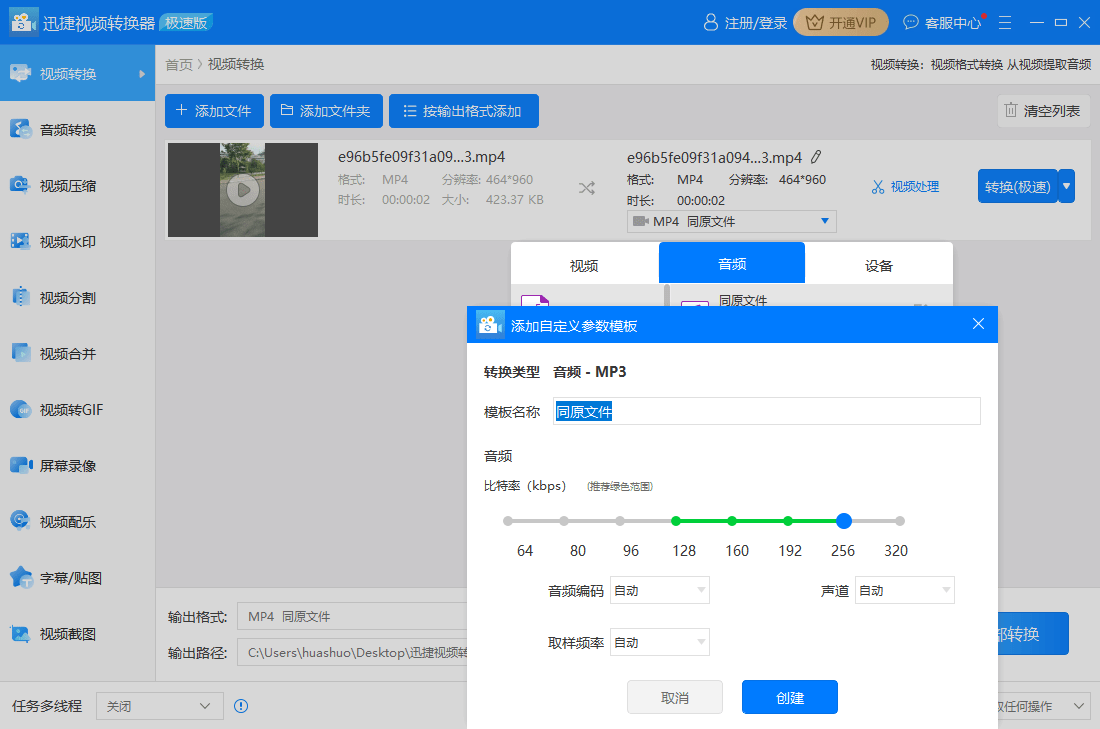Open the Video Compression (视频压缩) sidebar icon
This screenshot has height=729, width=1100.
[20, 185]
